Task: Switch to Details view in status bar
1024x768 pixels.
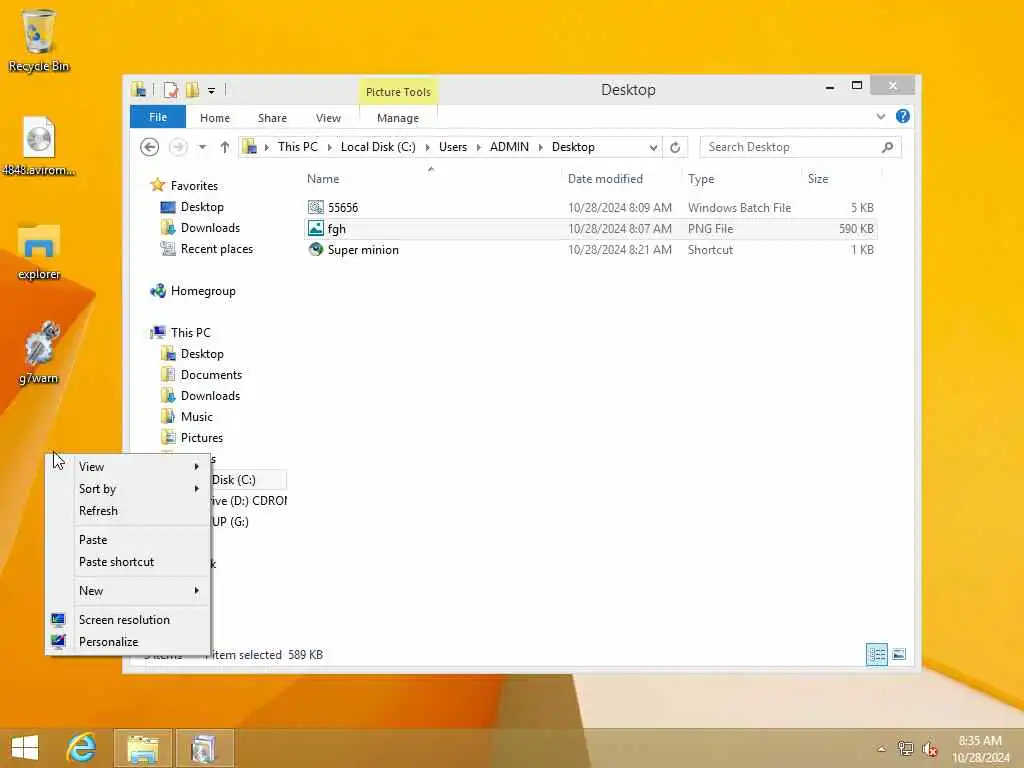Action: (x=876, y=654)
